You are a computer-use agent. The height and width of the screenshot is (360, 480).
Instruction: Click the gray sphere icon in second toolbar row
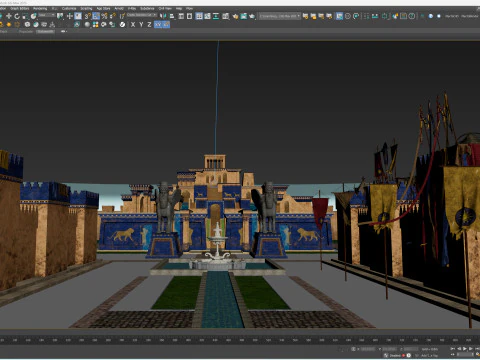(87, 25)
